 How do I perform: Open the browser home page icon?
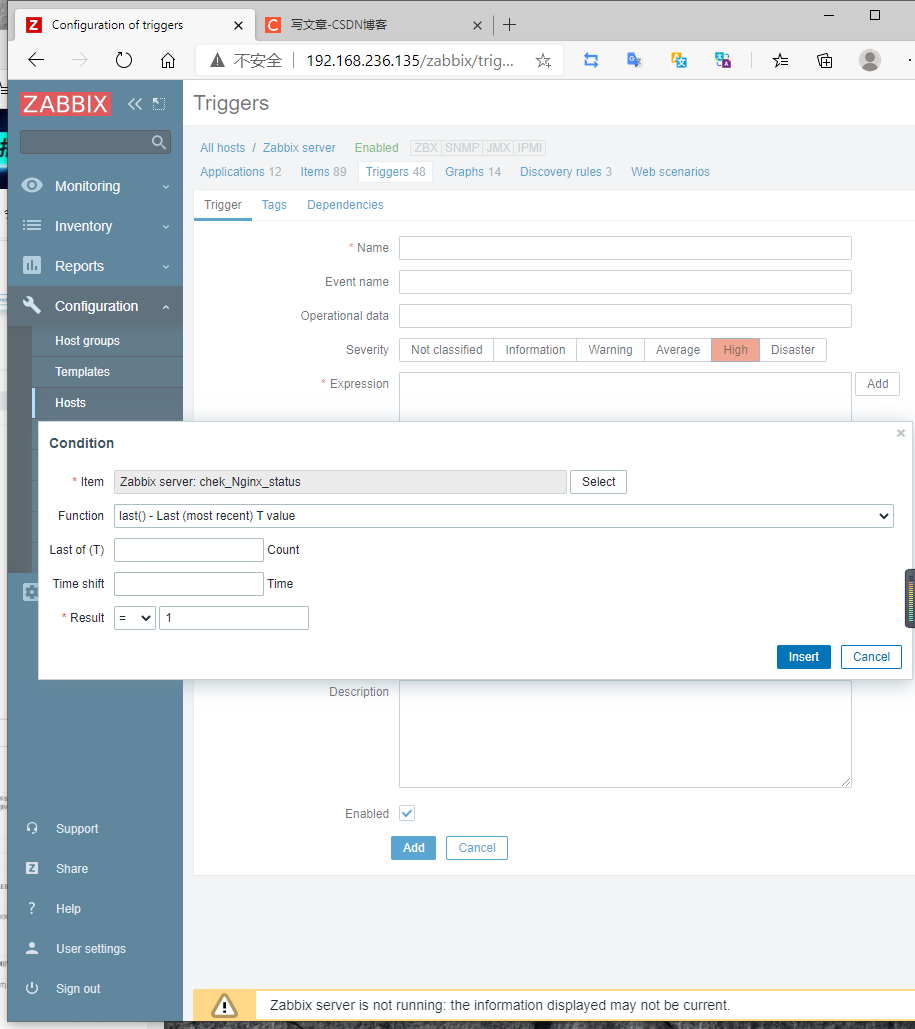click(168, 60)
